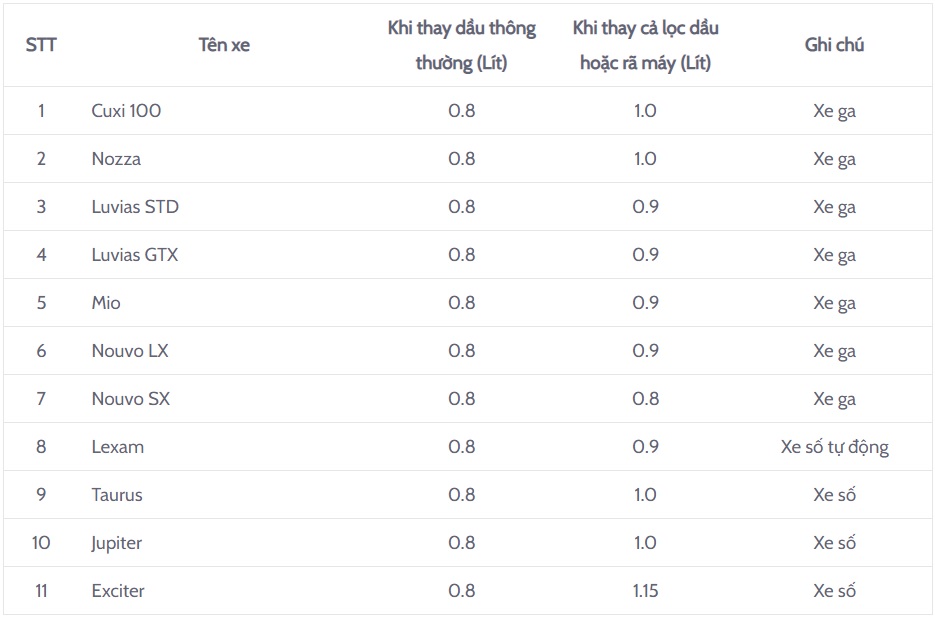Click the Nouvo LX cell

(130, 351)
